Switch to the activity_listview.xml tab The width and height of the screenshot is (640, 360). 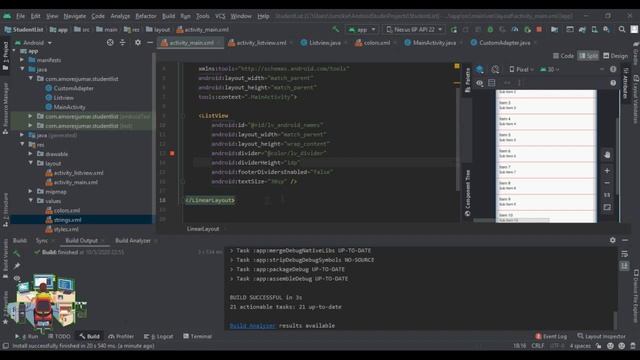(x=261, y=42)
